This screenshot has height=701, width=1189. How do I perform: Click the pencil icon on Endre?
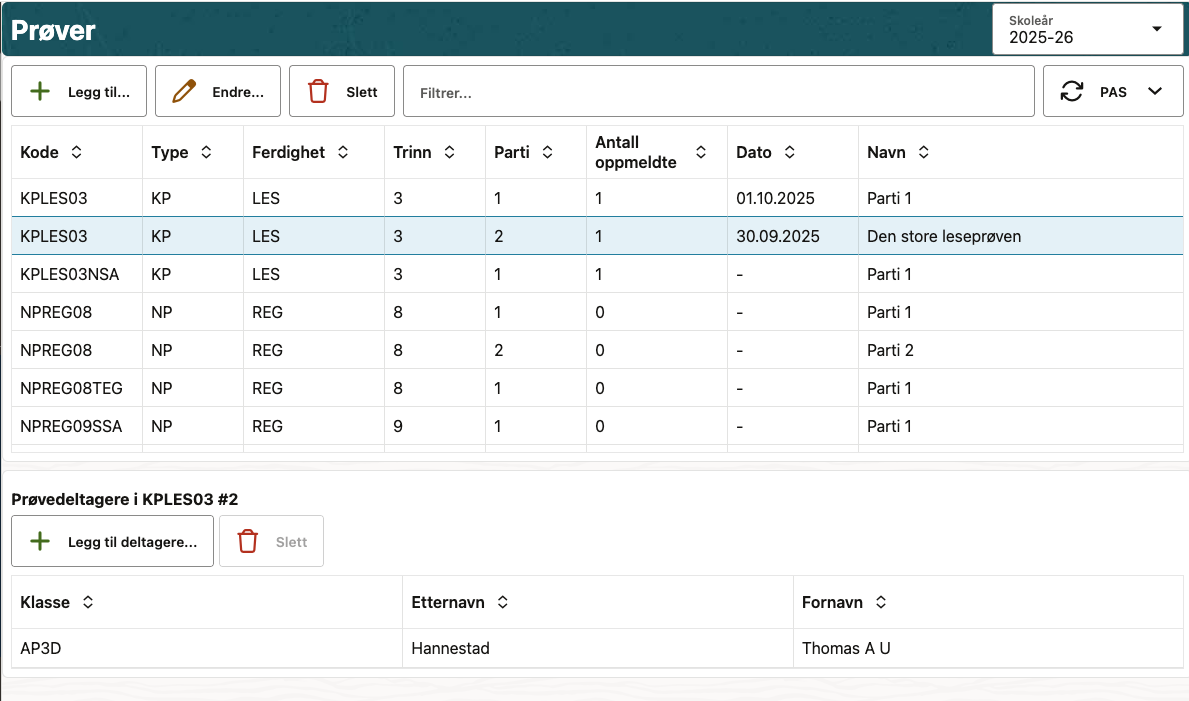point(184,92)
